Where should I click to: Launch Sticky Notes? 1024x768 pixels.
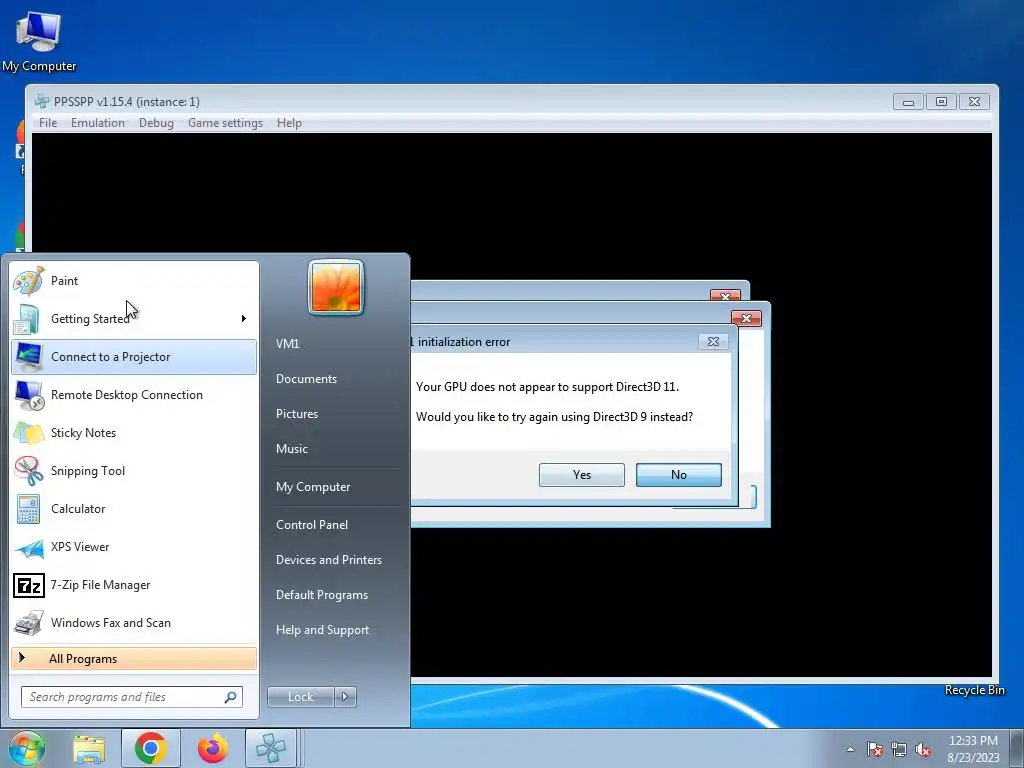[134, 432]
